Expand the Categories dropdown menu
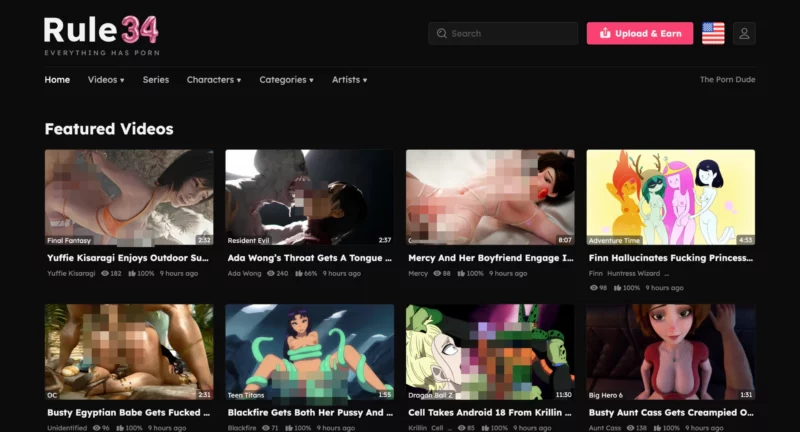This screenshot has width=800, height=432. click(286, 80)
